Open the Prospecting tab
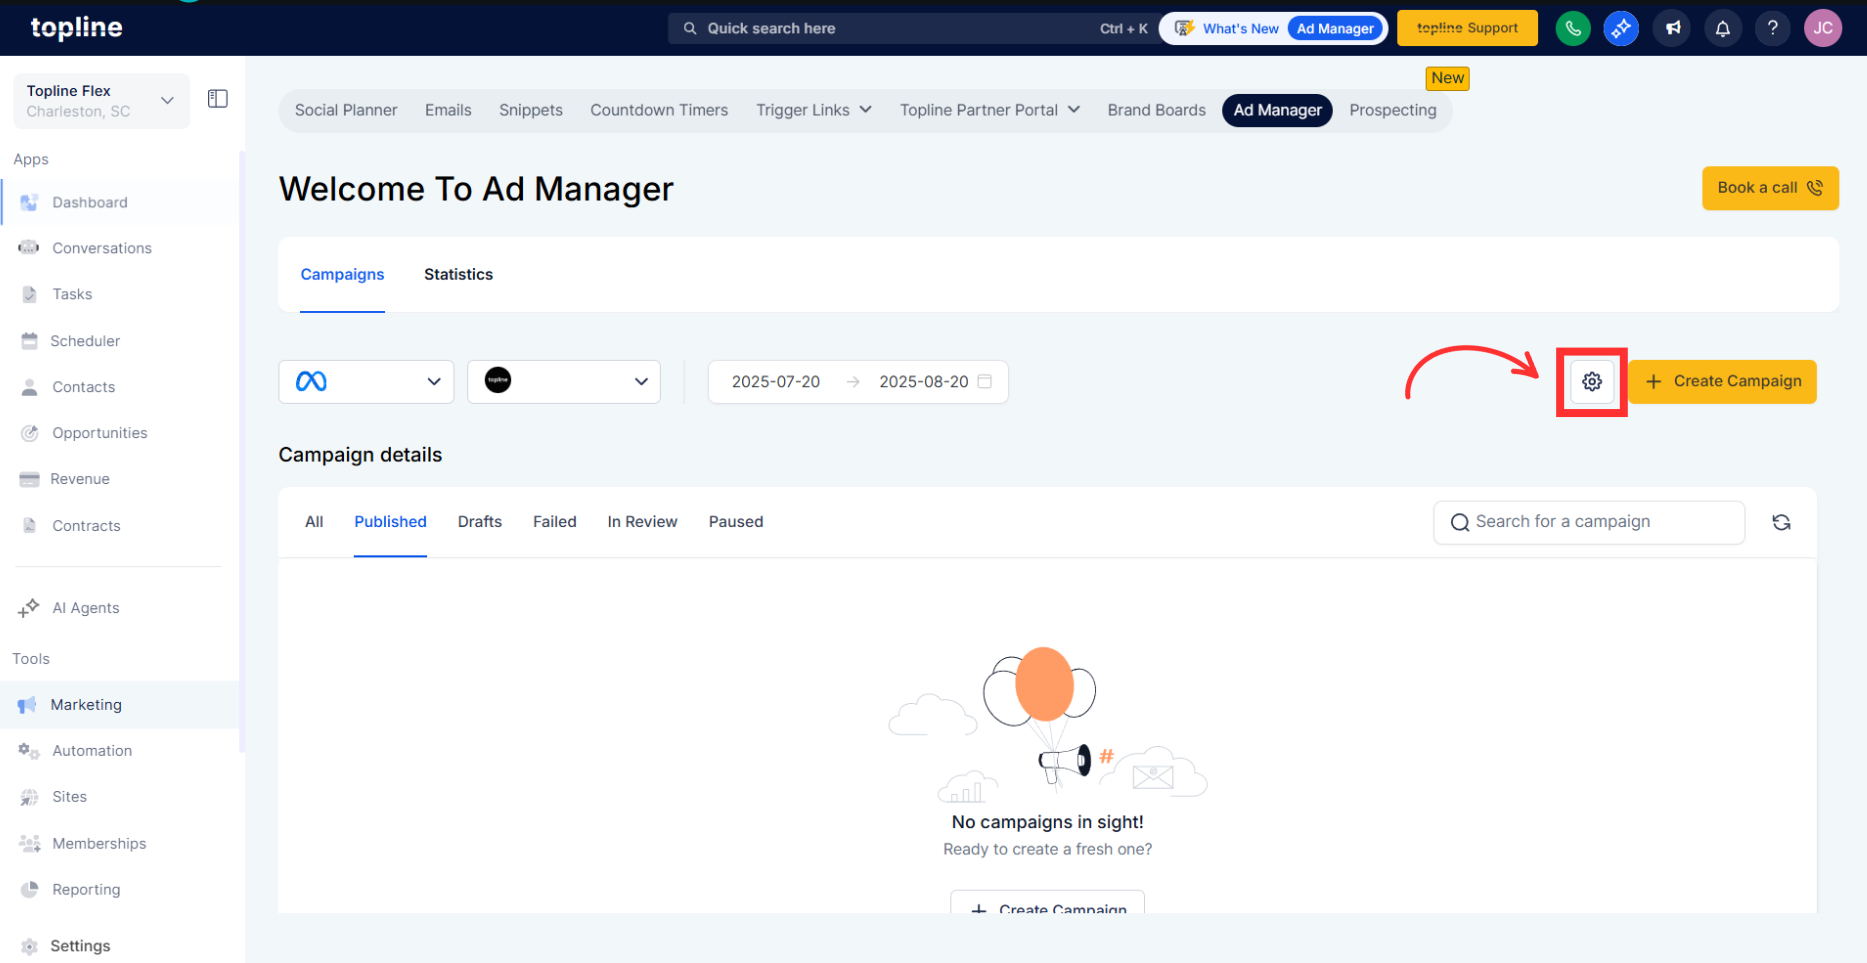Image resolution: width=1867 pixels, height=963 pixels. coord(1393,110)
